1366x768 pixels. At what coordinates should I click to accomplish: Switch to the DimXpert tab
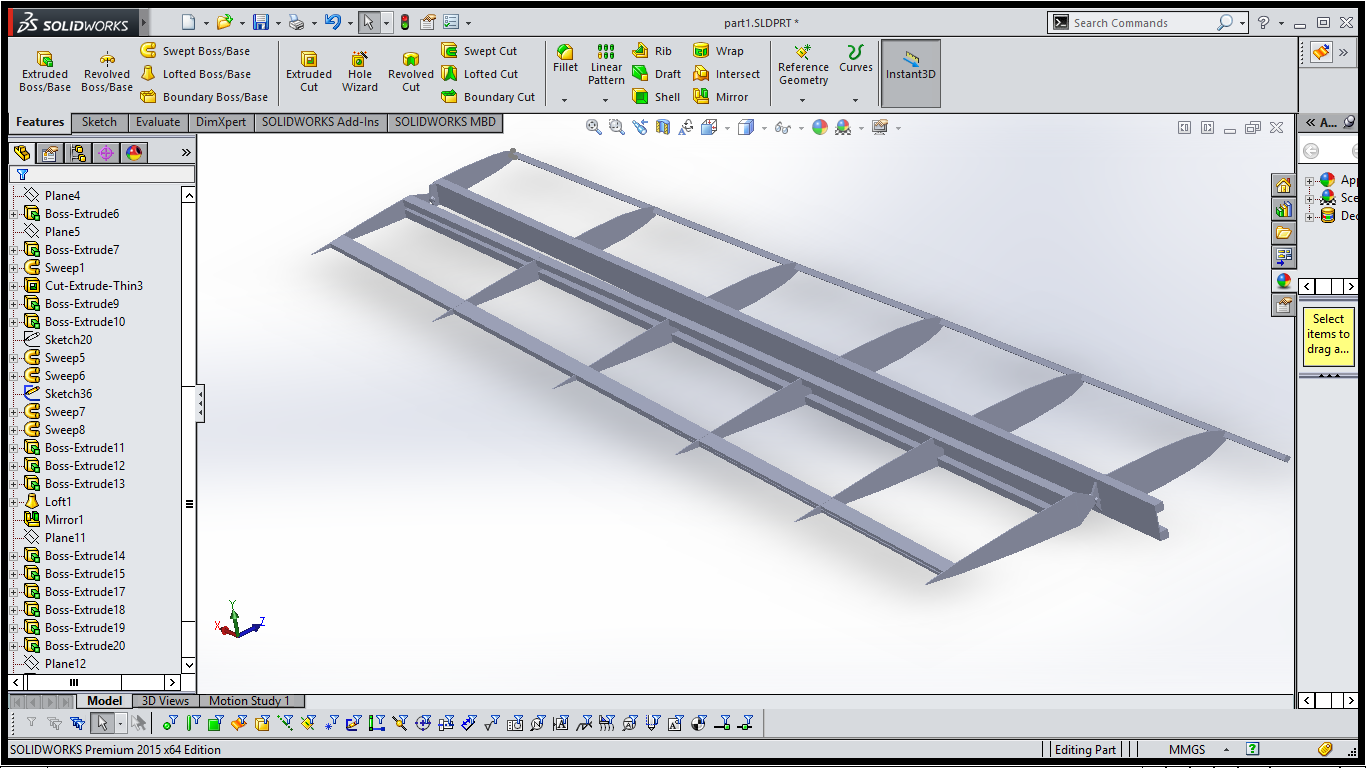(x=221, y=122)
